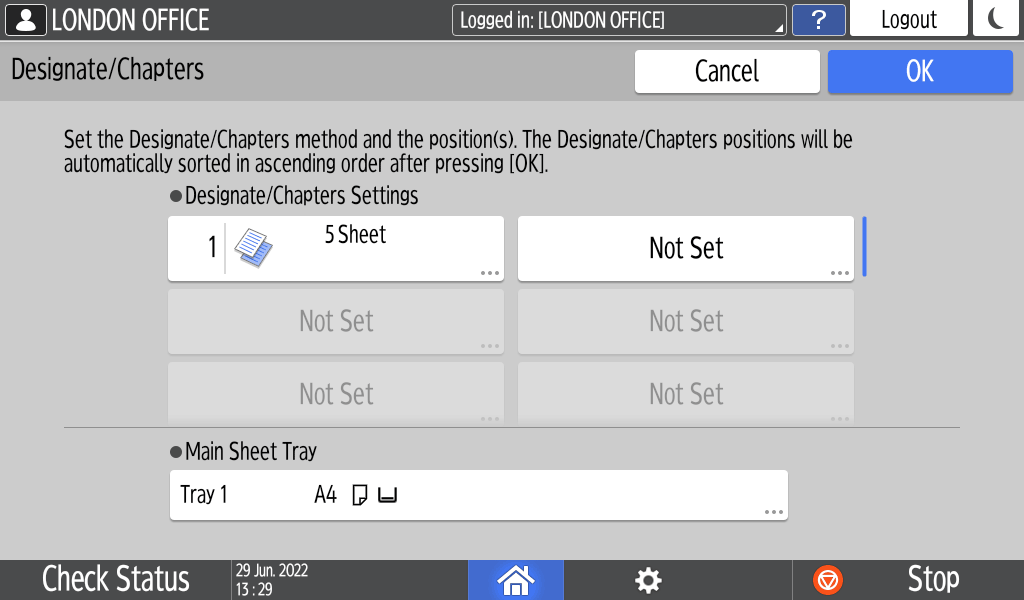Click the blue chapter list scrollbar

864,247
